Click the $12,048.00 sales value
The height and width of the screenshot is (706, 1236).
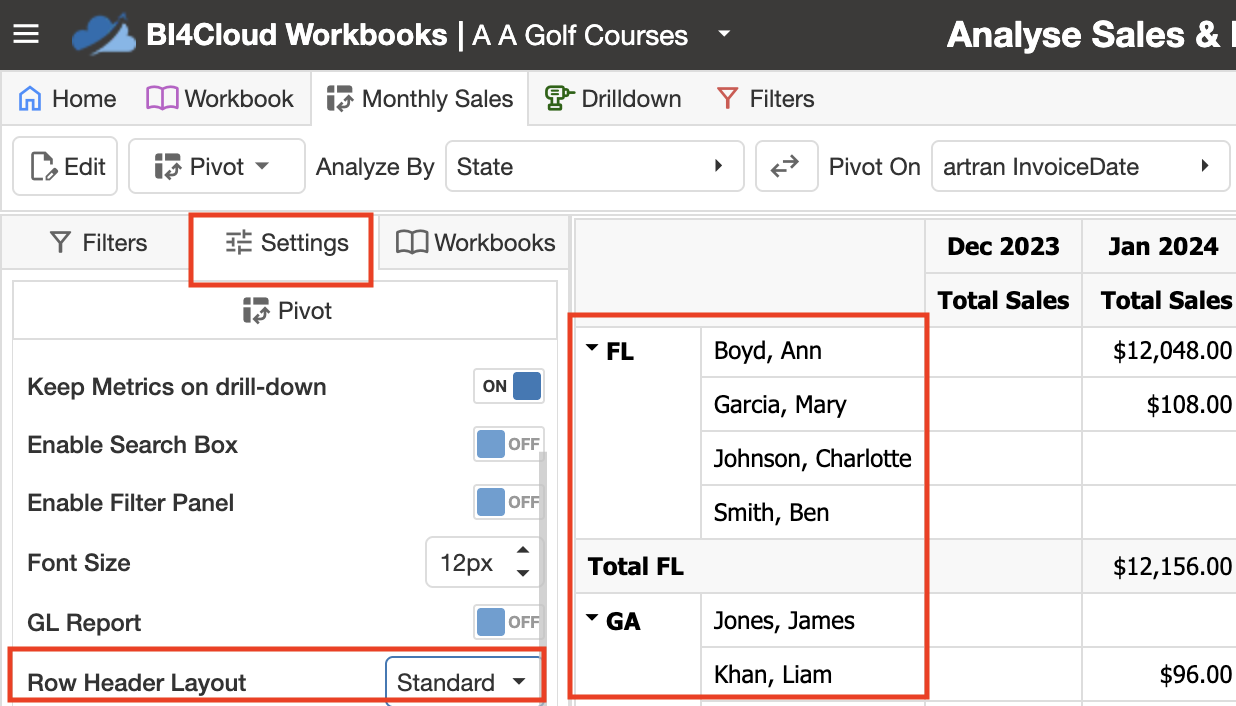tap(1172, 351)
